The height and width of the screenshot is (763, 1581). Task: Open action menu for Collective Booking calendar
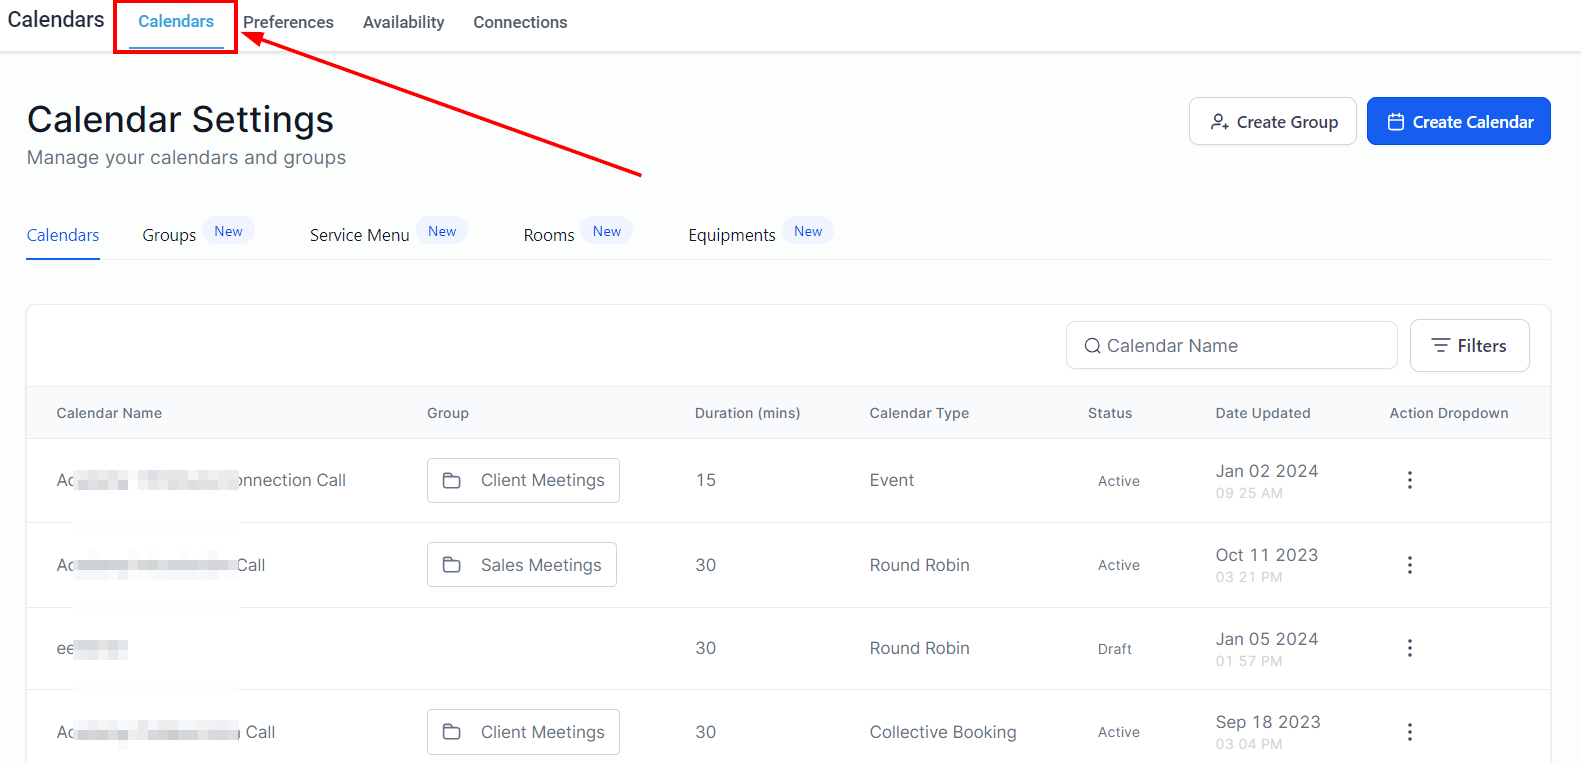tap(1409, 732)
